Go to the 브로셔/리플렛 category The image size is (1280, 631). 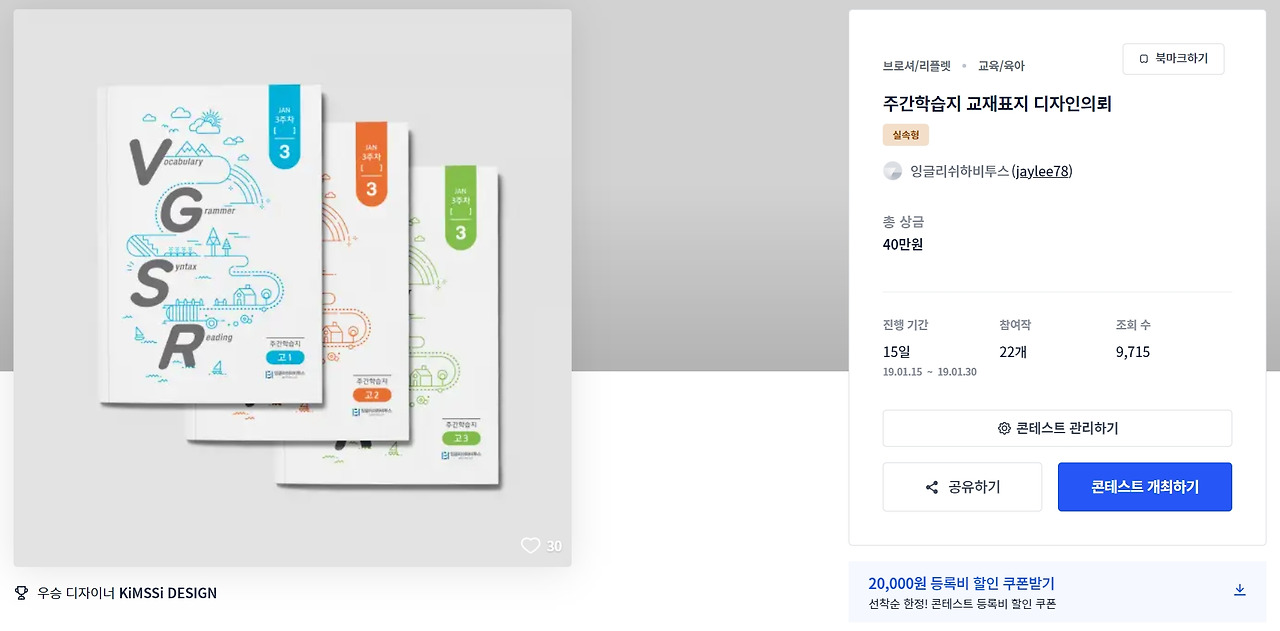[917, 66]
